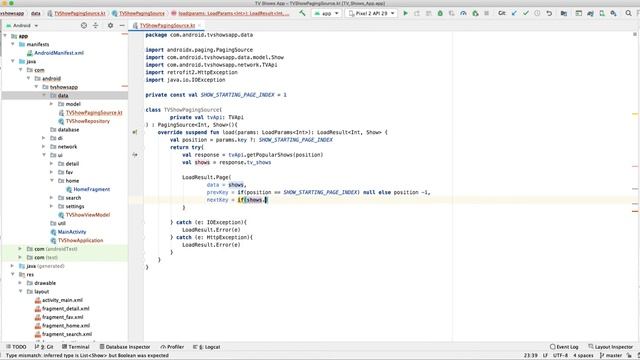Open fragment_home.xml layout file

(62, 326)
